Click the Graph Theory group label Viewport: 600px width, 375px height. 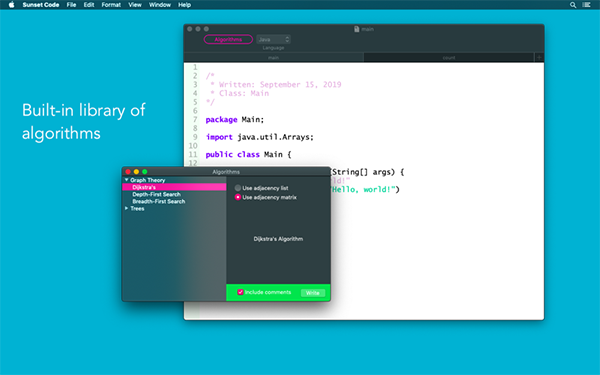[147, 180]
